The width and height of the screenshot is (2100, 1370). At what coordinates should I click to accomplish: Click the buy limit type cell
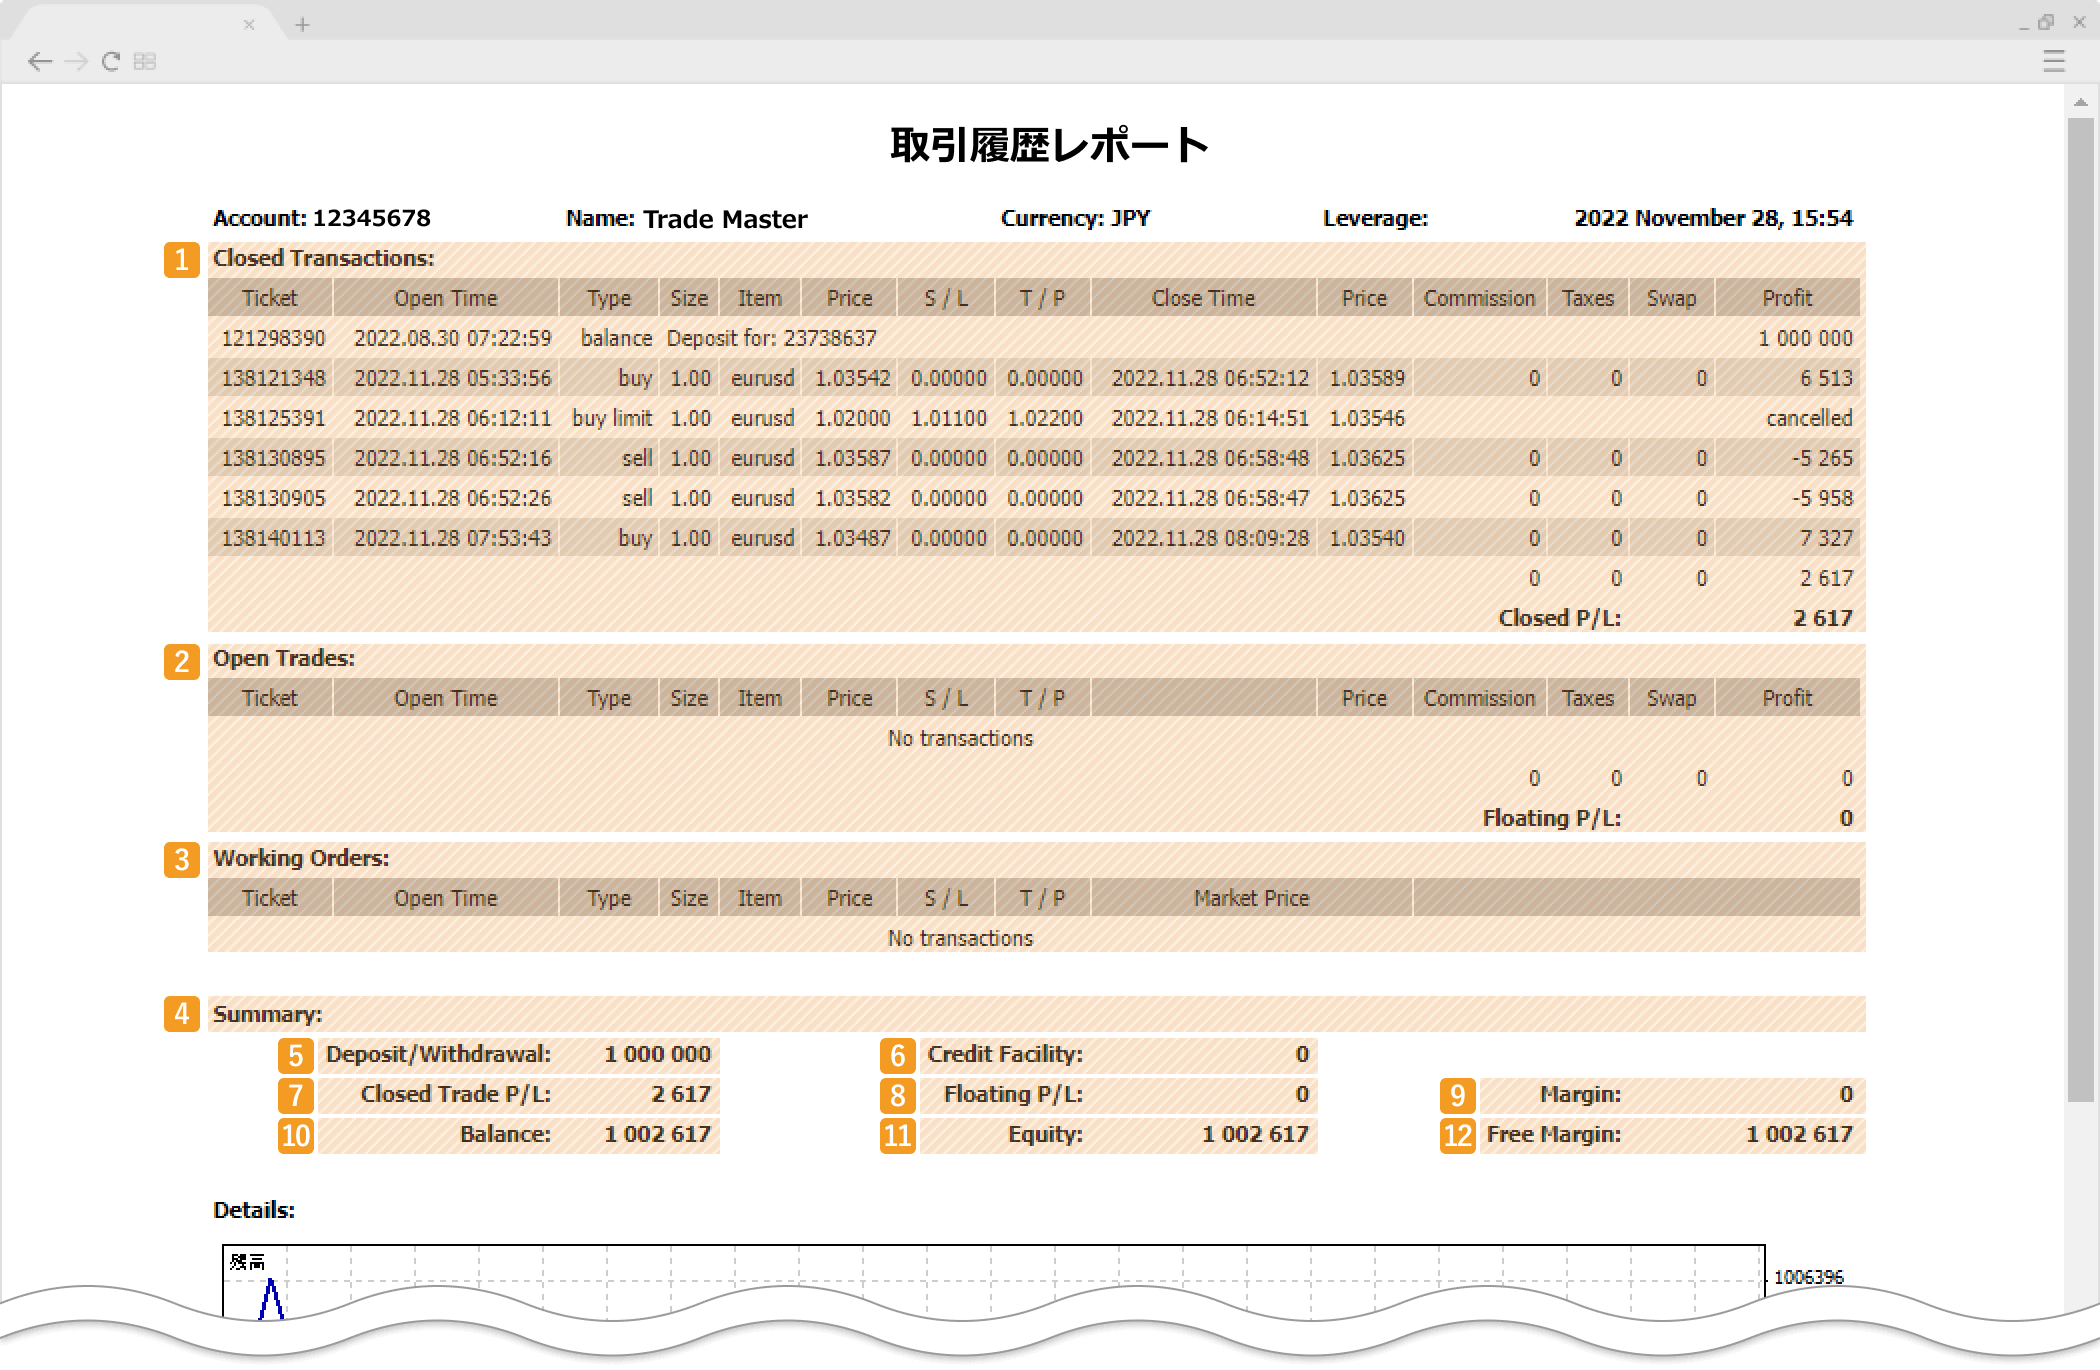click(x=612, y=418)
